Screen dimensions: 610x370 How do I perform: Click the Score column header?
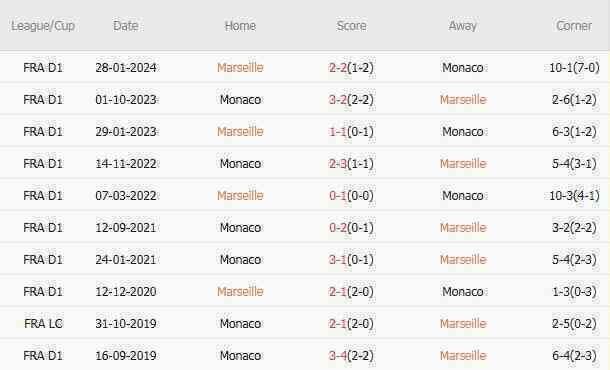tap(351, 26)
